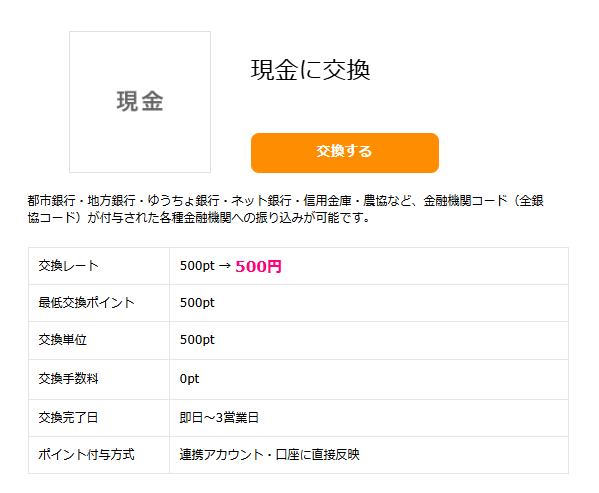Click the 現金に交換 heading
This screenshot has width=599, height=493.
tap(310, 70)
